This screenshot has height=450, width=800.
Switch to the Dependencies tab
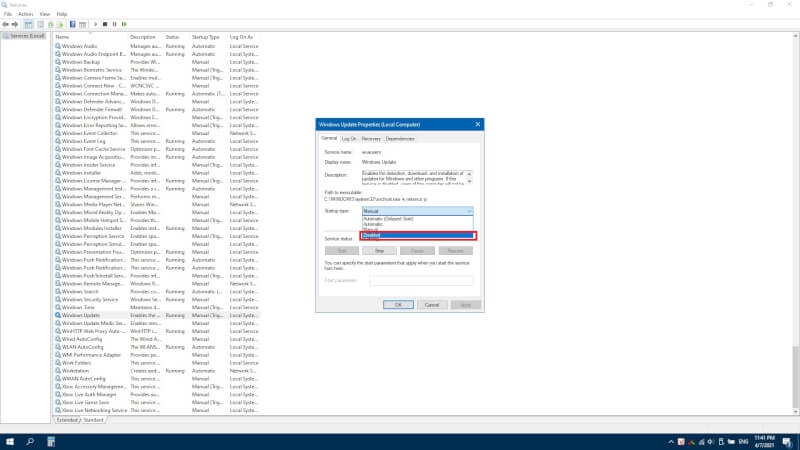[x=400, y=139]
